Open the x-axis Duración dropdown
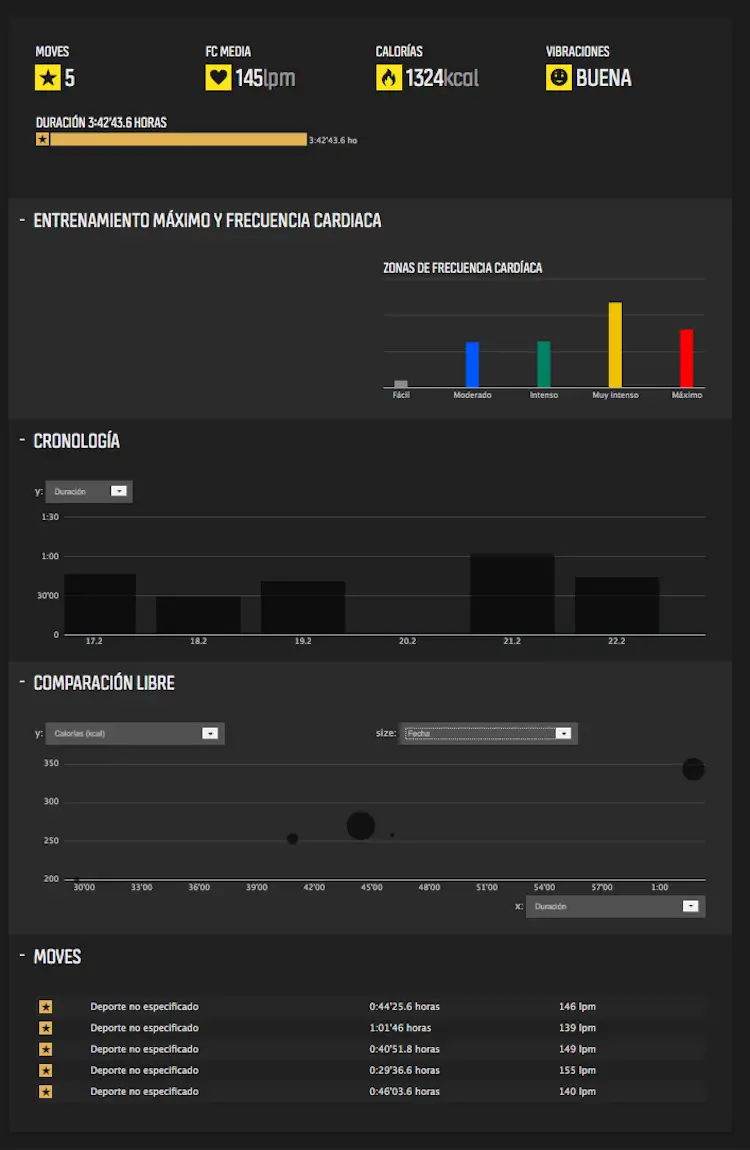750x1150 pixels. pyautogui.click(x=616, y=907)
